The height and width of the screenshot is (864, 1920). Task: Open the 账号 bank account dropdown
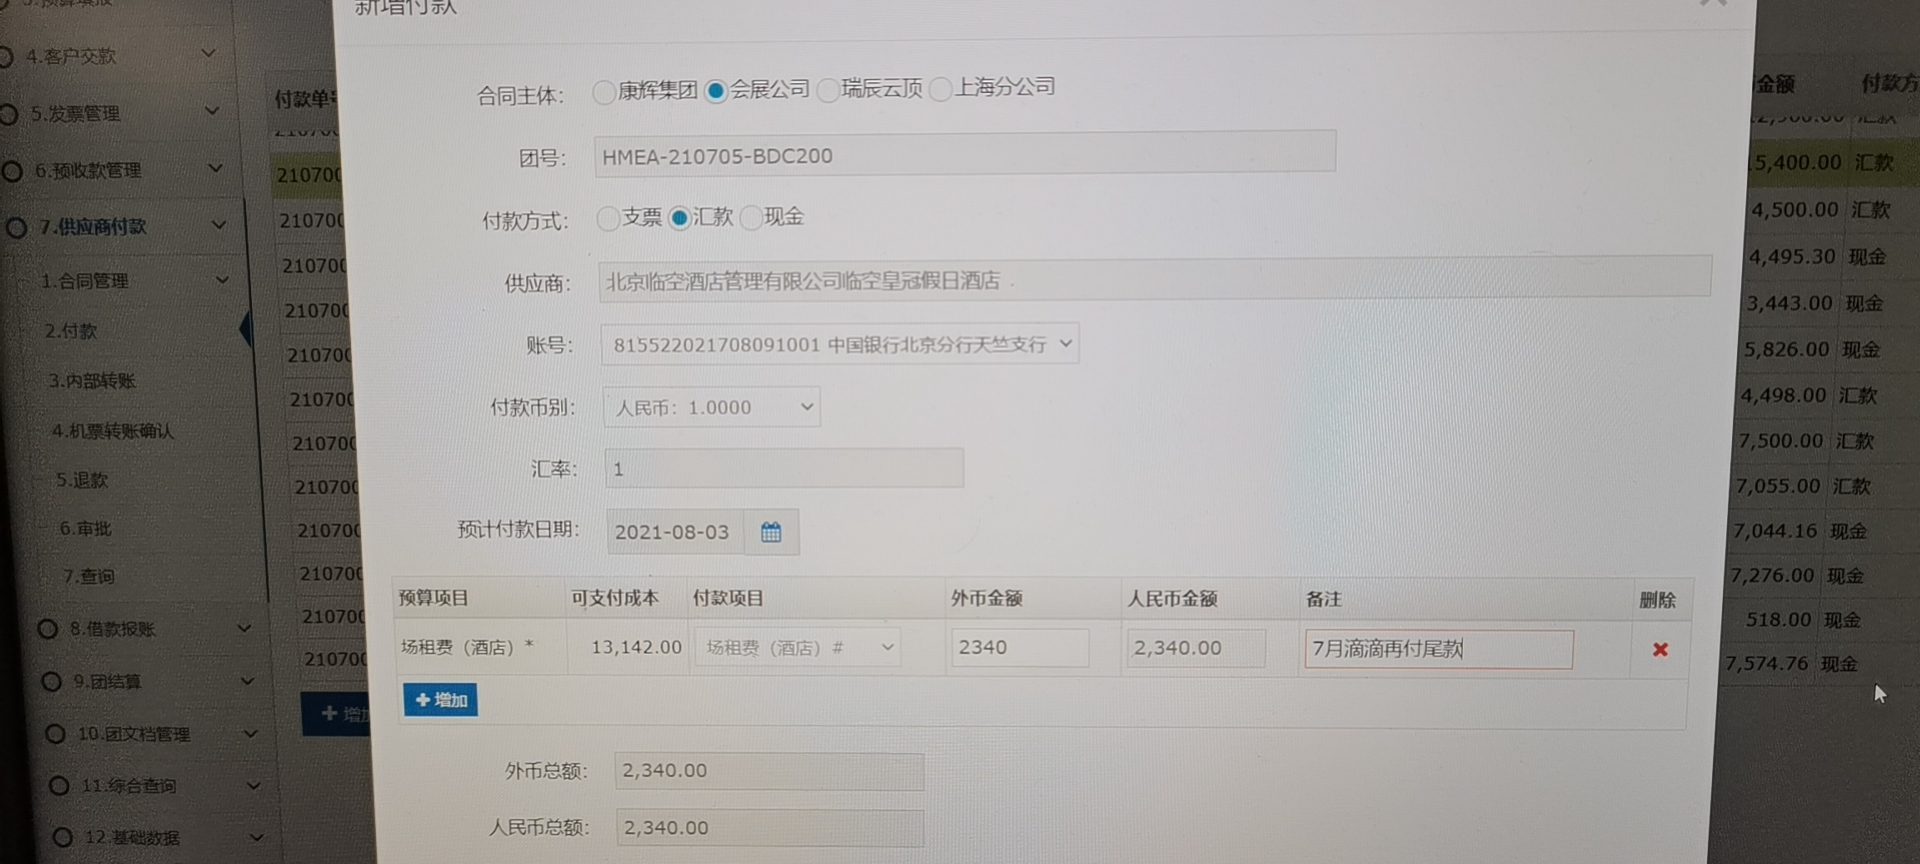(x=839, y=344)
